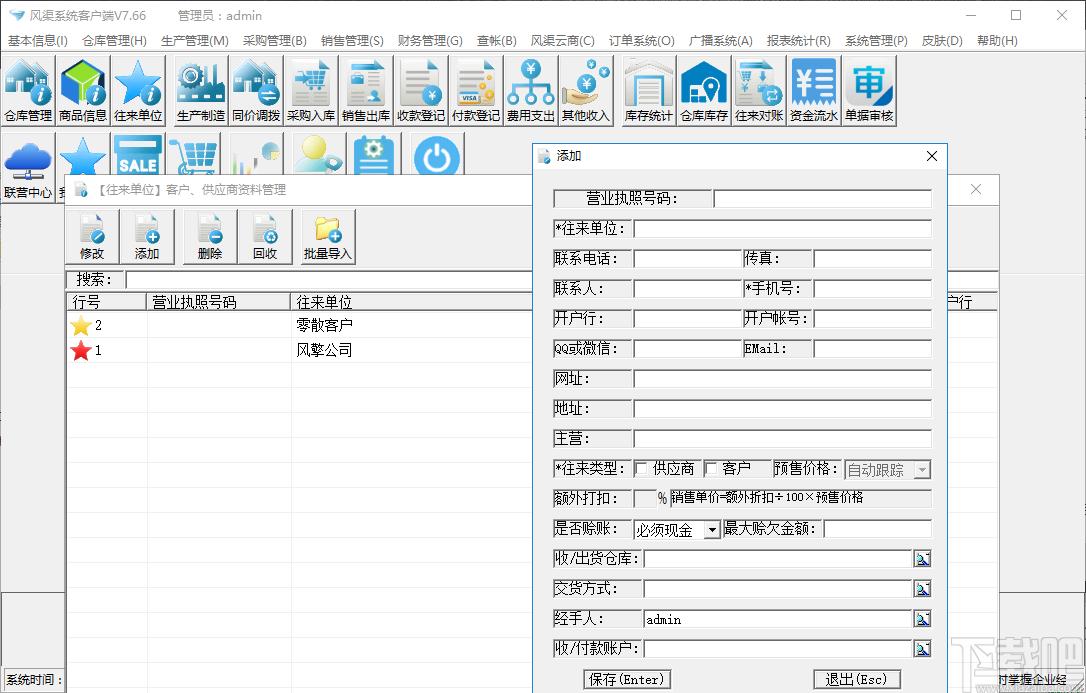This screenshot has width=1086, height=693.
Task: Open the 报表统计(R) menu
Action: point(799,41)
